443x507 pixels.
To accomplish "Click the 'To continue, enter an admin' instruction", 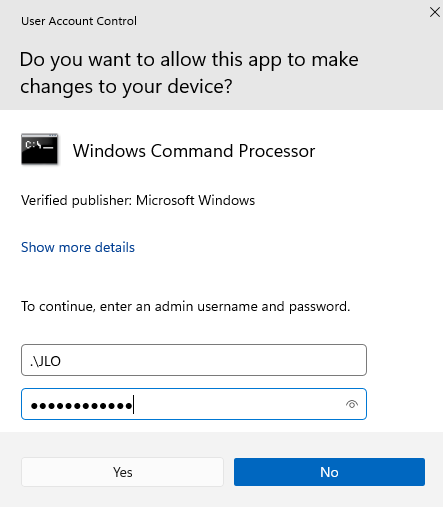I will pos(186,306).
